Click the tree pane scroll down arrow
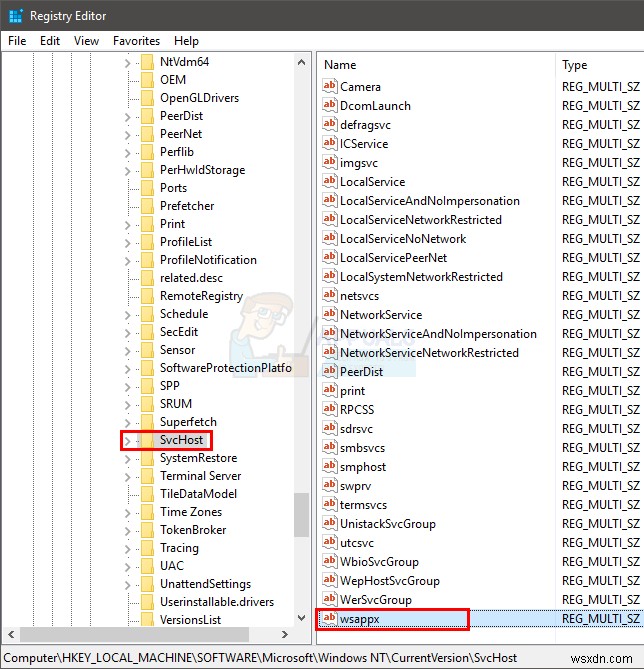Screen dimensions: 644x669 301,618
